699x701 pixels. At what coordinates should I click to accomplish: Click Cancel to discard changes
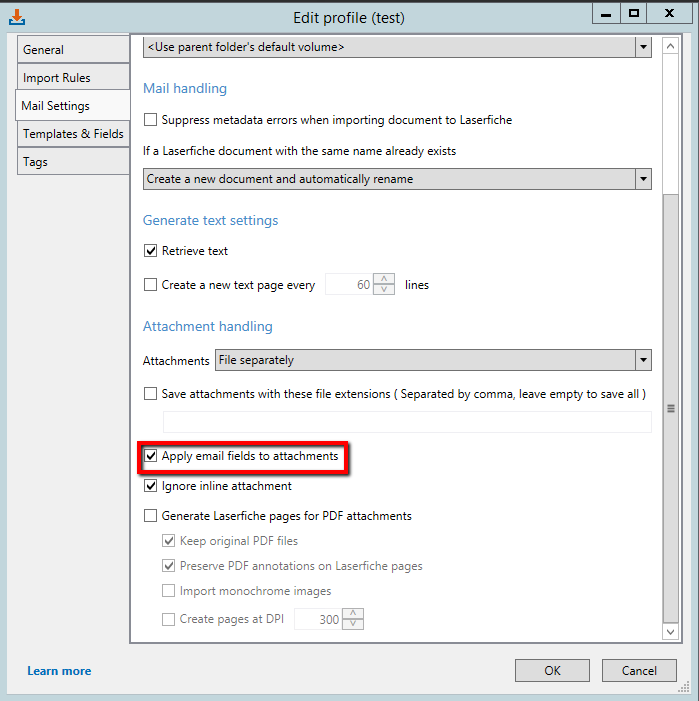(x=639, y=671)
